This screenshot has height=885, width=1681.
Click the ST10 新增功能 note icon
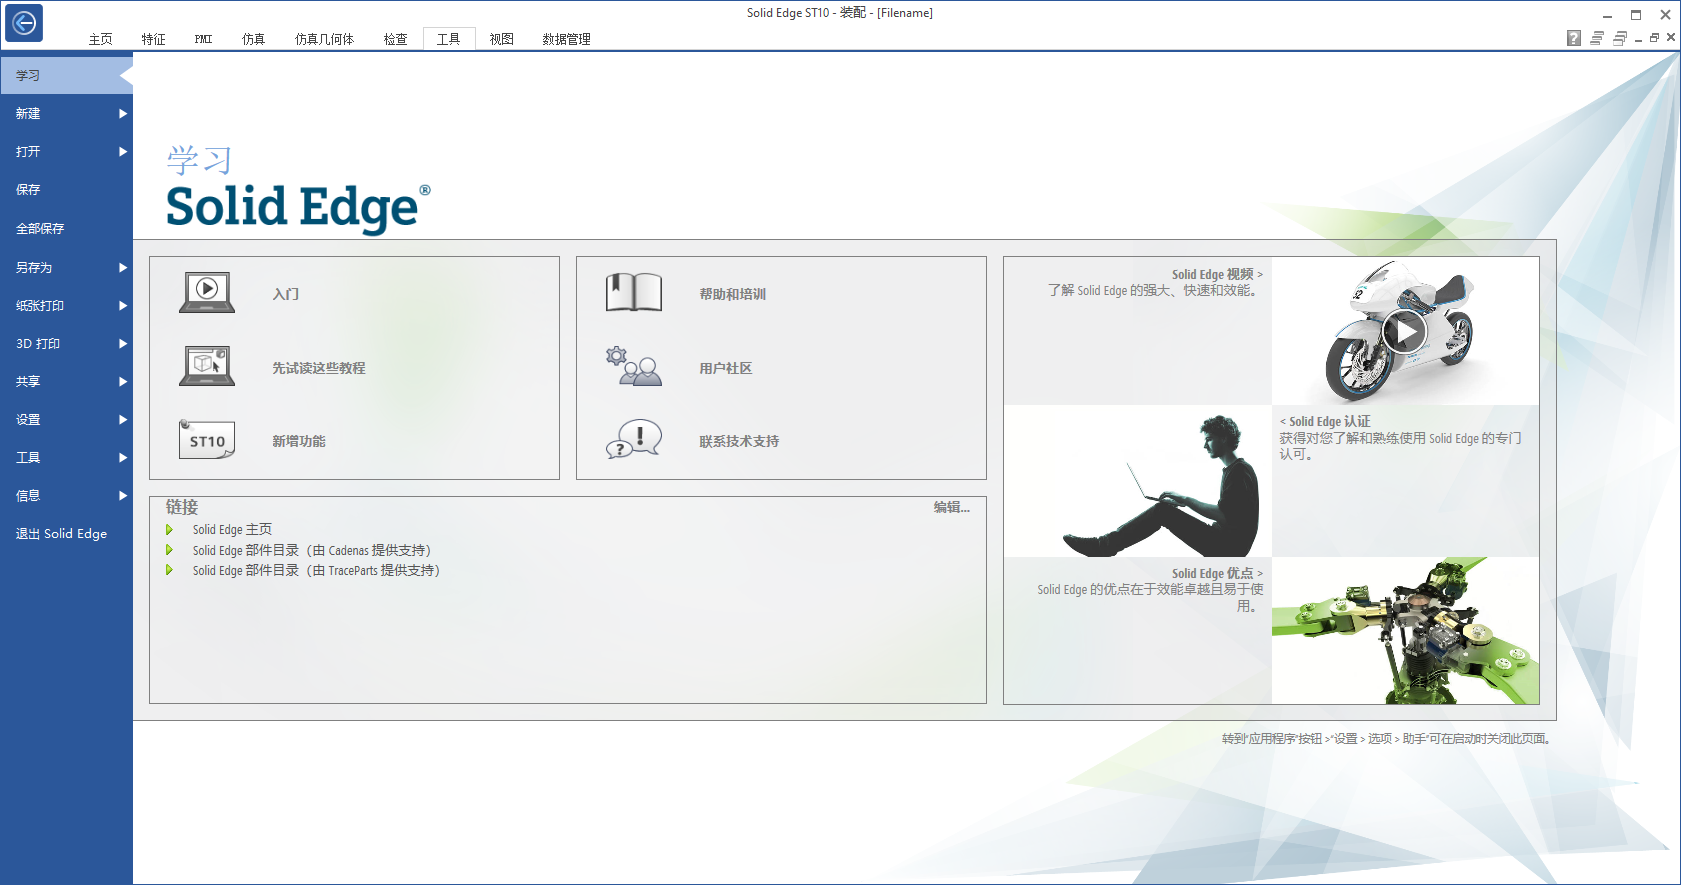[207, 440]
